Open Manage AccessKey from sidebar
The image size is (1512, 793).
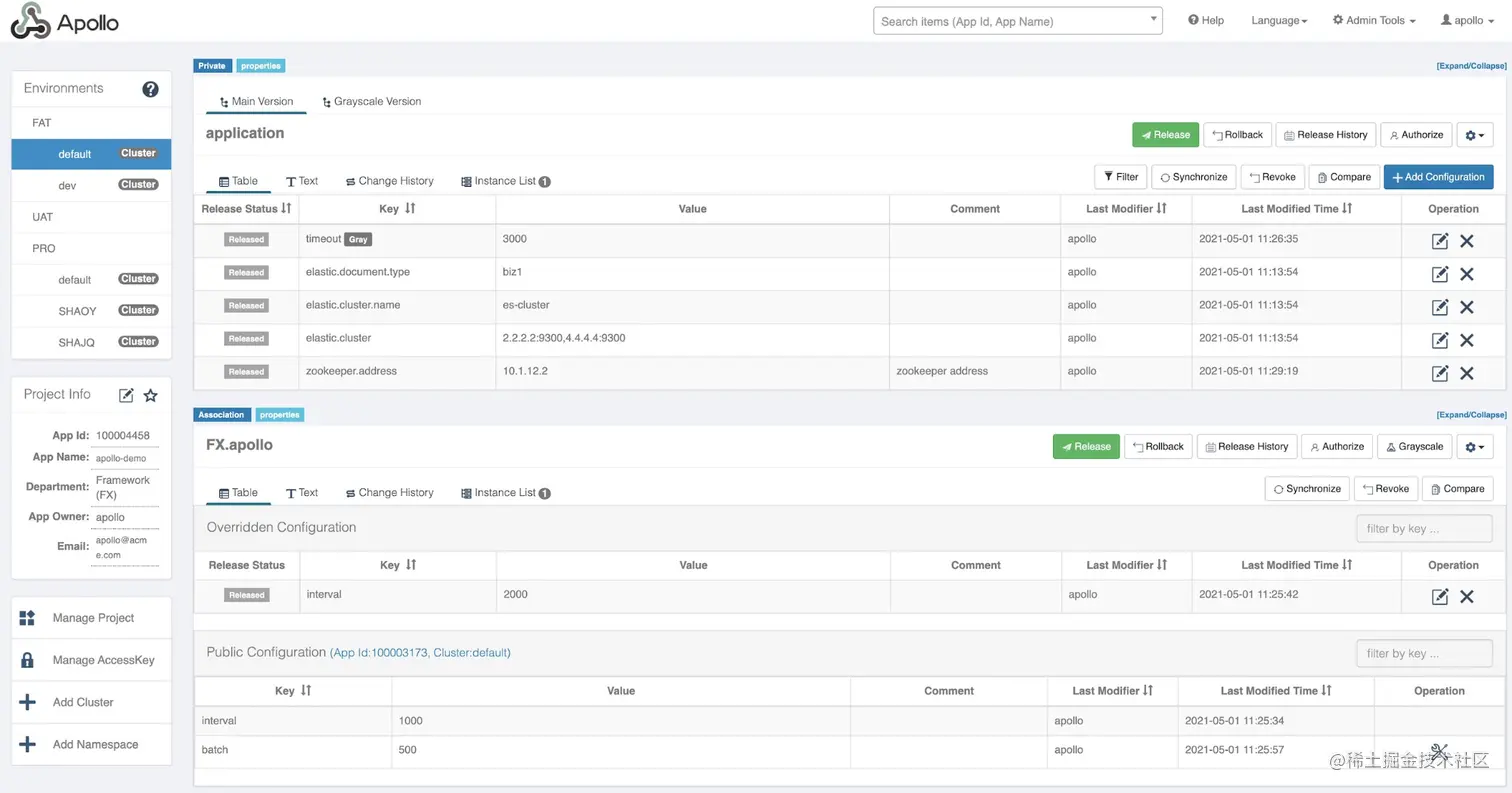point(91,660)
